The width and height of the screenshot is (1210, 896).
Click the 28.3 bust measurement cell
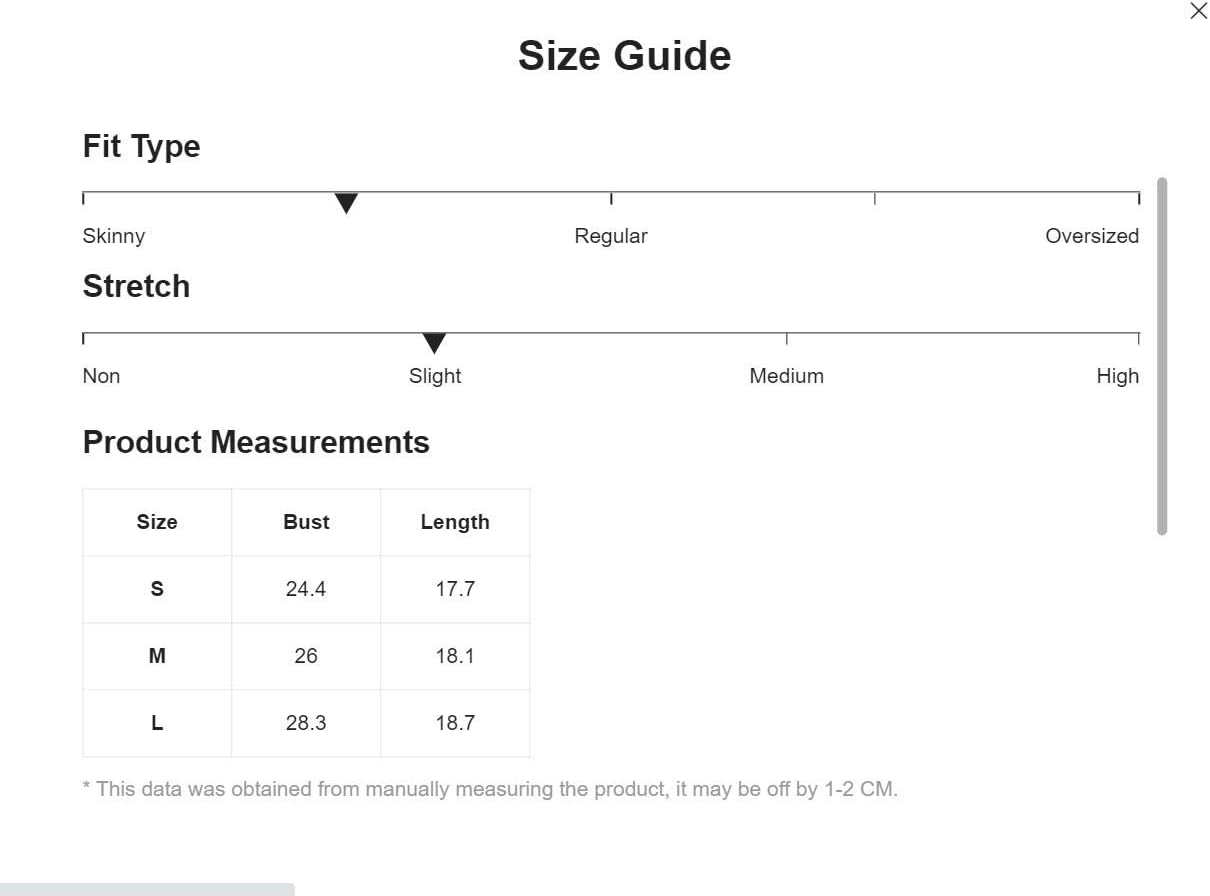coord(306,723)
